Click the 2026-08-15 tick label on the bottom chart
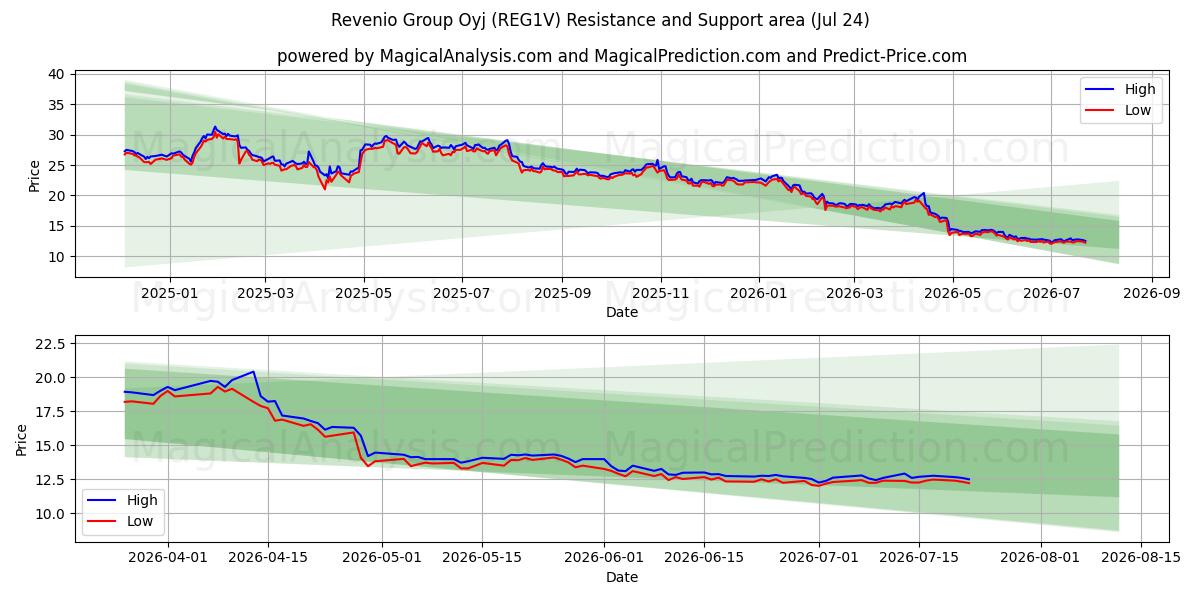 1142,559
